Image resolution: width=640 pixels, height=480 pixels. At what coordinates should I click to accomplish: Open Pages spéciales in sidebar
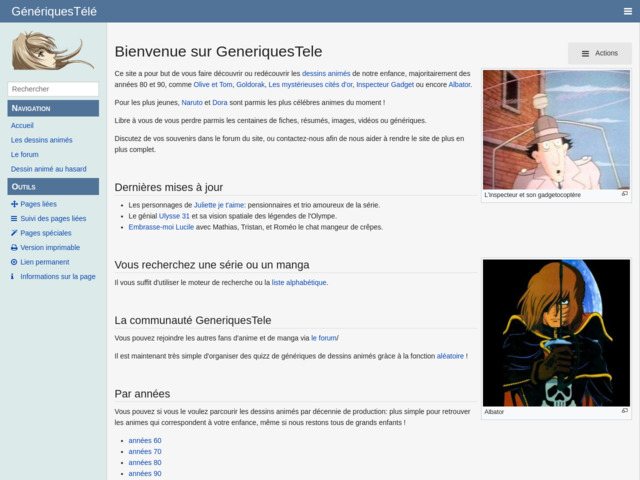coord(45,233)
